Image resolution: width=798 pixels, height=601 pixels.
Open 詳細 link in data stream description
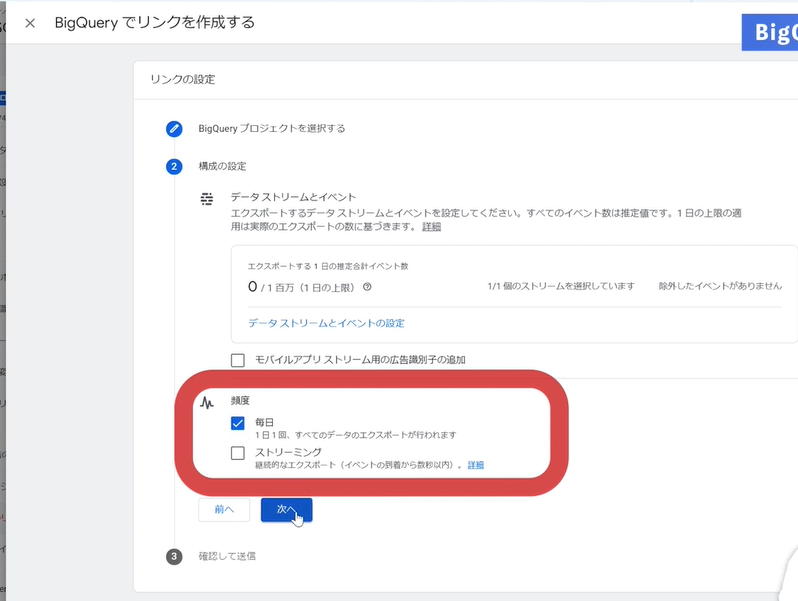pos(432,227)
